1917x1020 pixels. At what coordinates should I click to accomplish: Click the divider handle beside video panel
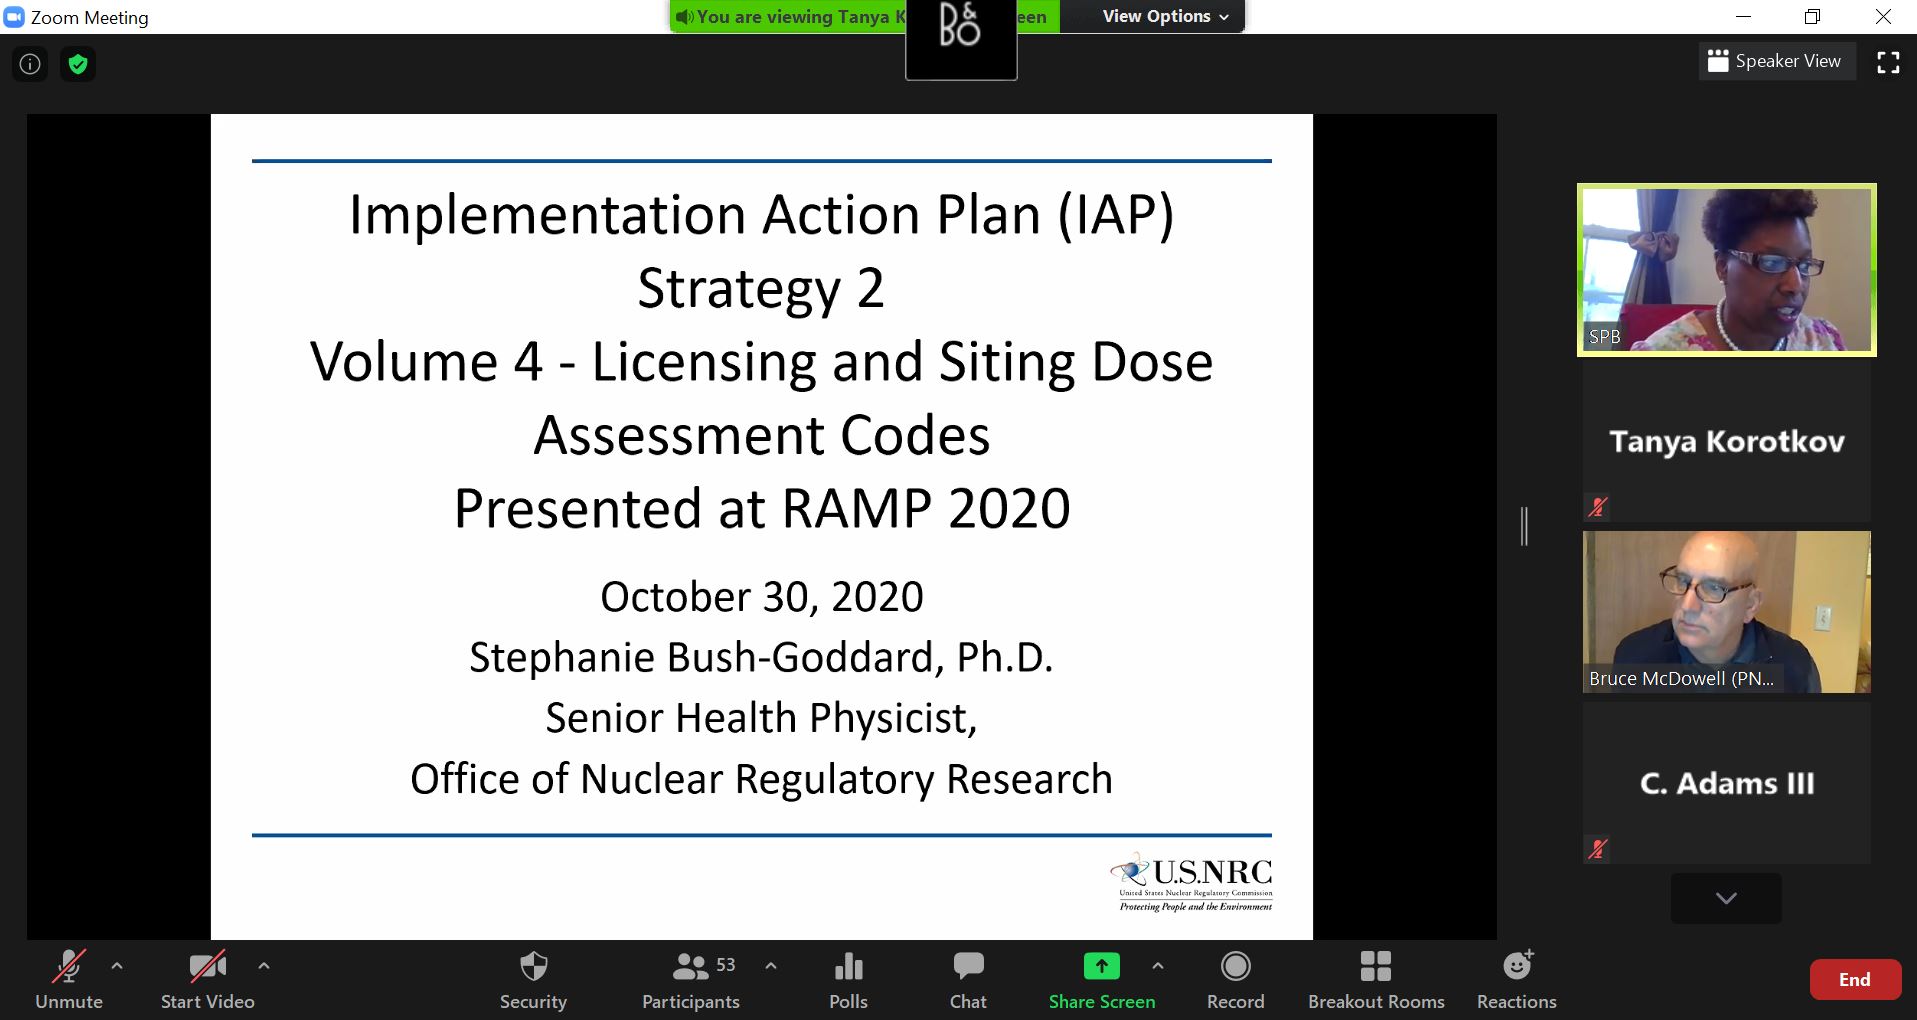(x=1524, y=526)
